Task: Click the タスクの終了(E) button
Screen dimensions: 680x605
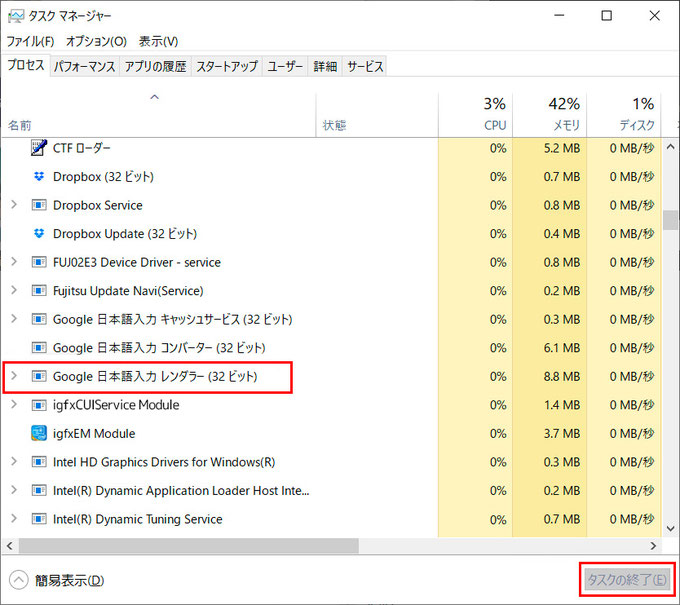Action: [627, 579]
